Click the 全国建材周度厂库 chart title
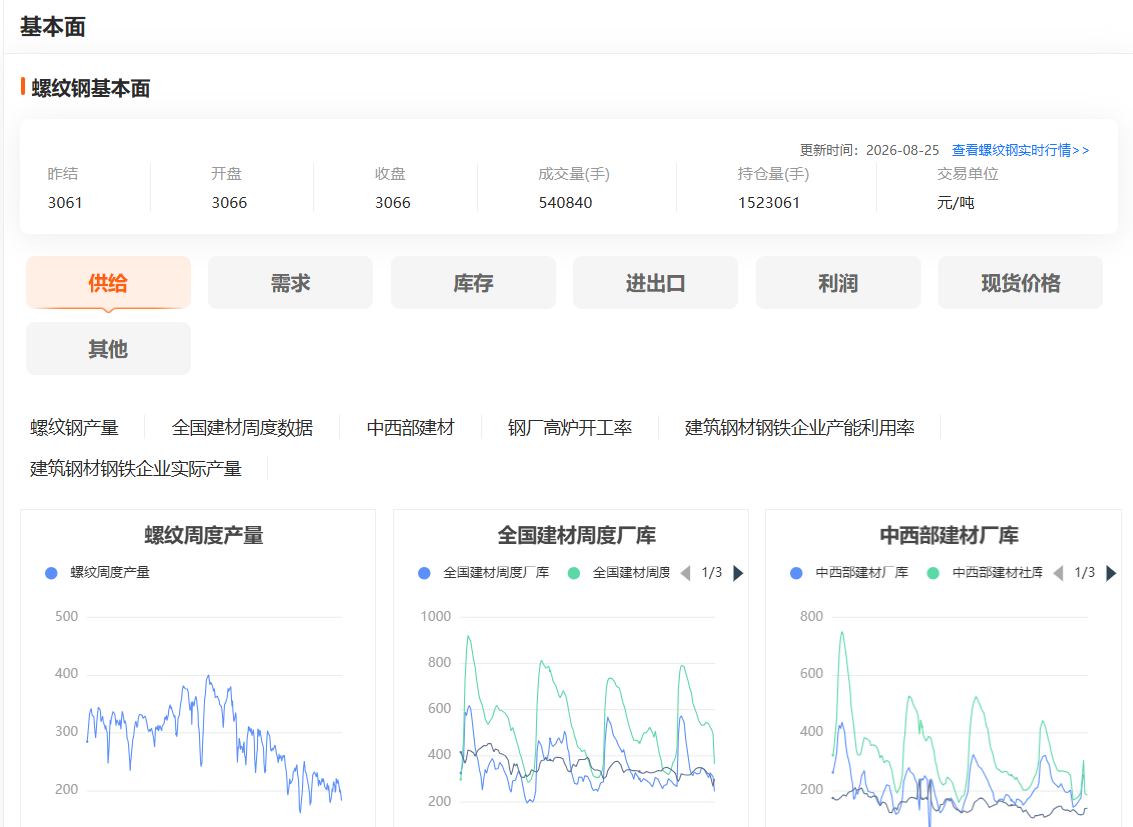Viewport: 1133px width, 827px height. pyautogui.click(x=576, y=535)
